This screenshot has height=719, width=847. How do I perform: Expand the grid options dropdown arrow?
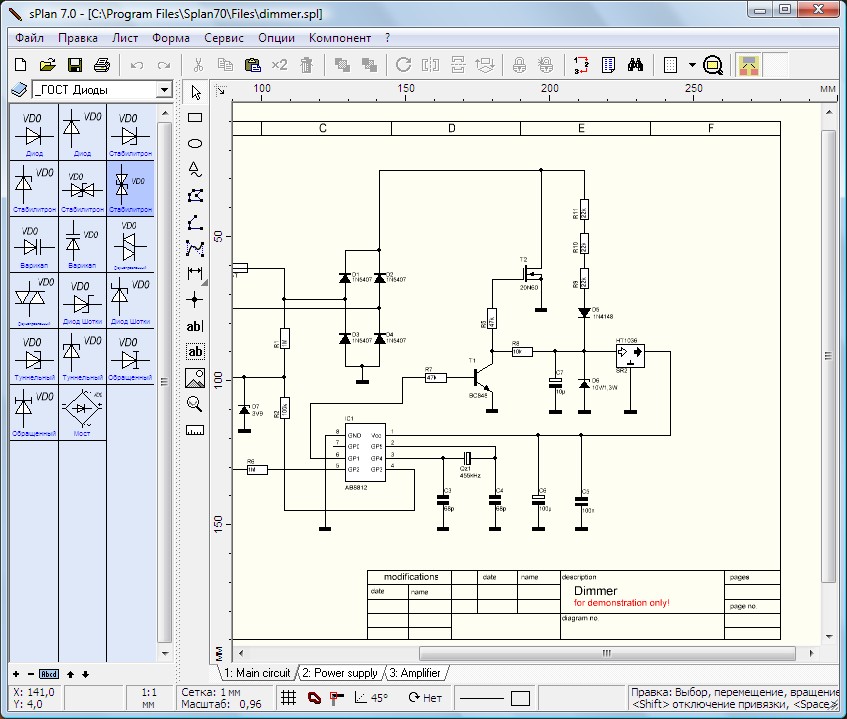[x=692, y=65]
